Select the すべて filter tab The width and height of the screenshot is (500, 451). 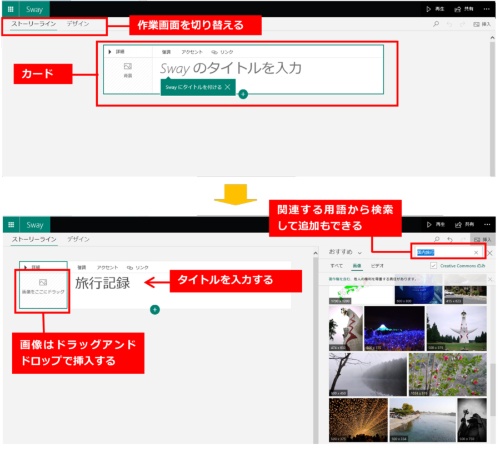(x=336, y=266)
